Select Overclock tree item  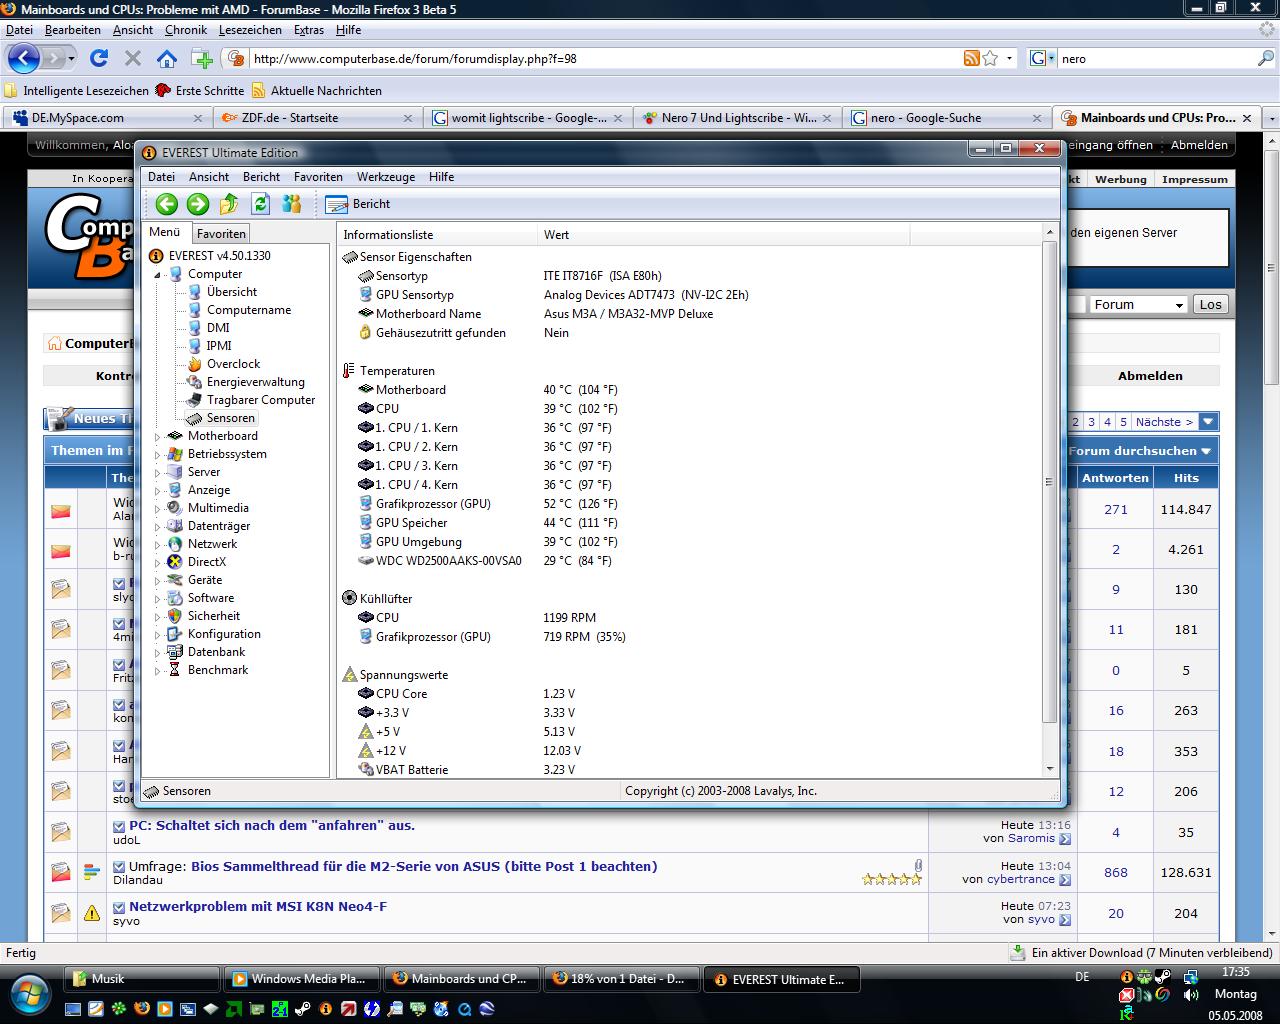tap(233, 364)
